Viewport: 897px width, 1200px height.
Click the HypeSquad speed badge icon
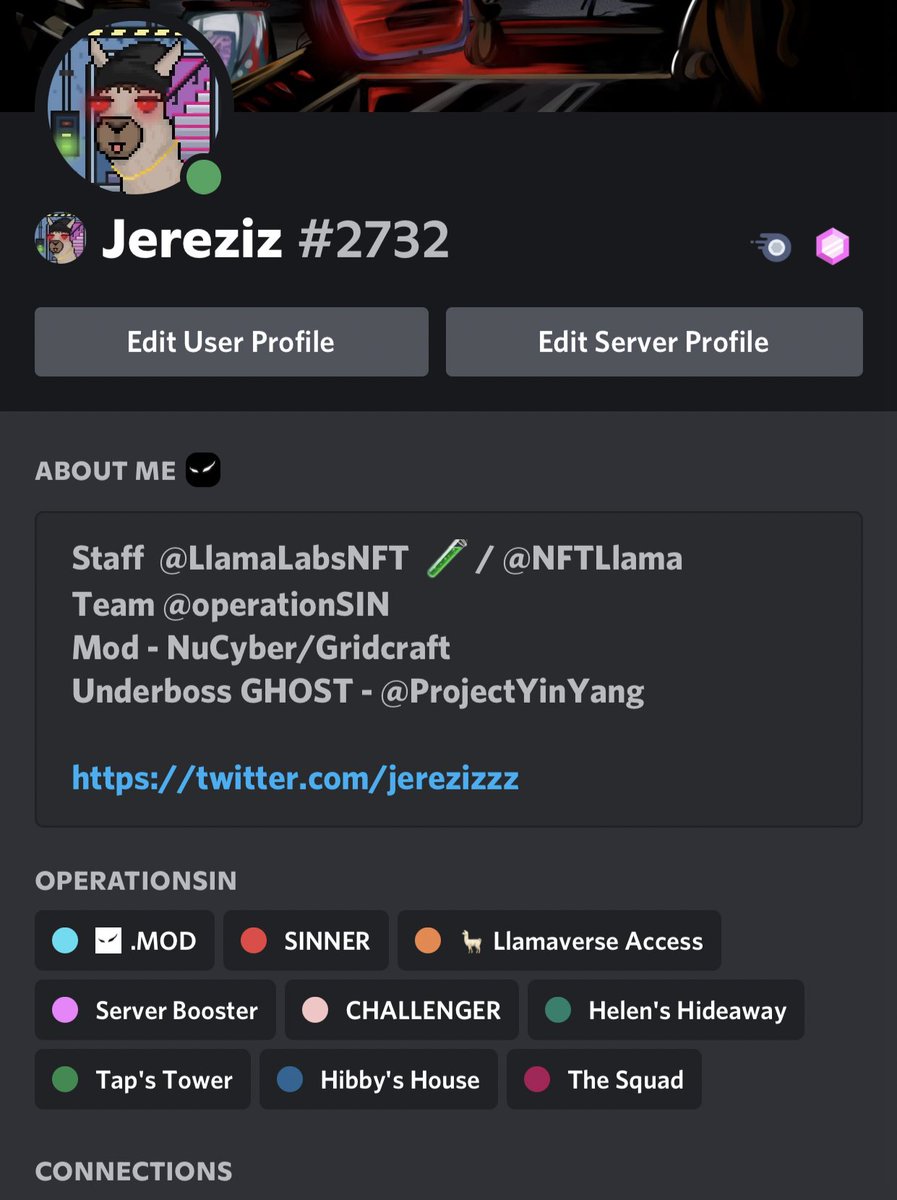771,247
